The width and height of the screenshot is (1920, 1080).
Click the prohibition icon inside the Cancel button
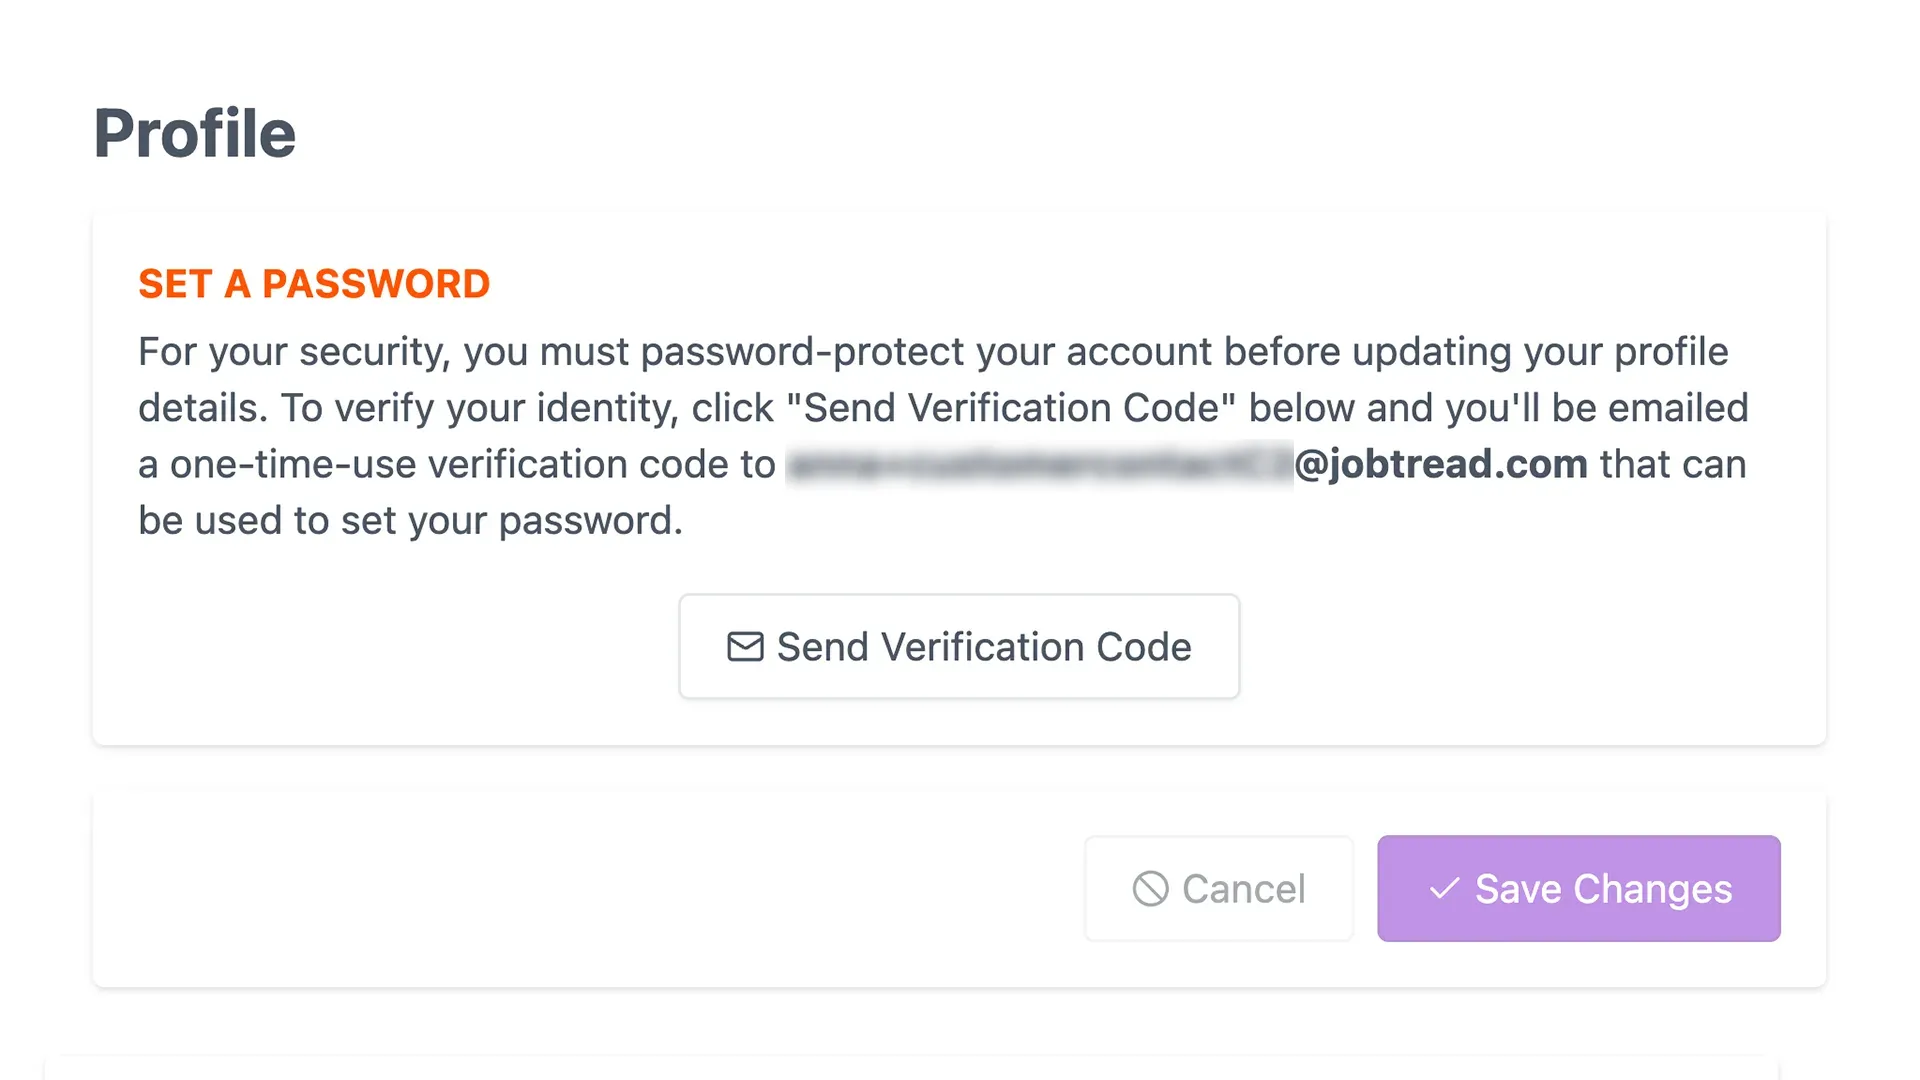1152,889
